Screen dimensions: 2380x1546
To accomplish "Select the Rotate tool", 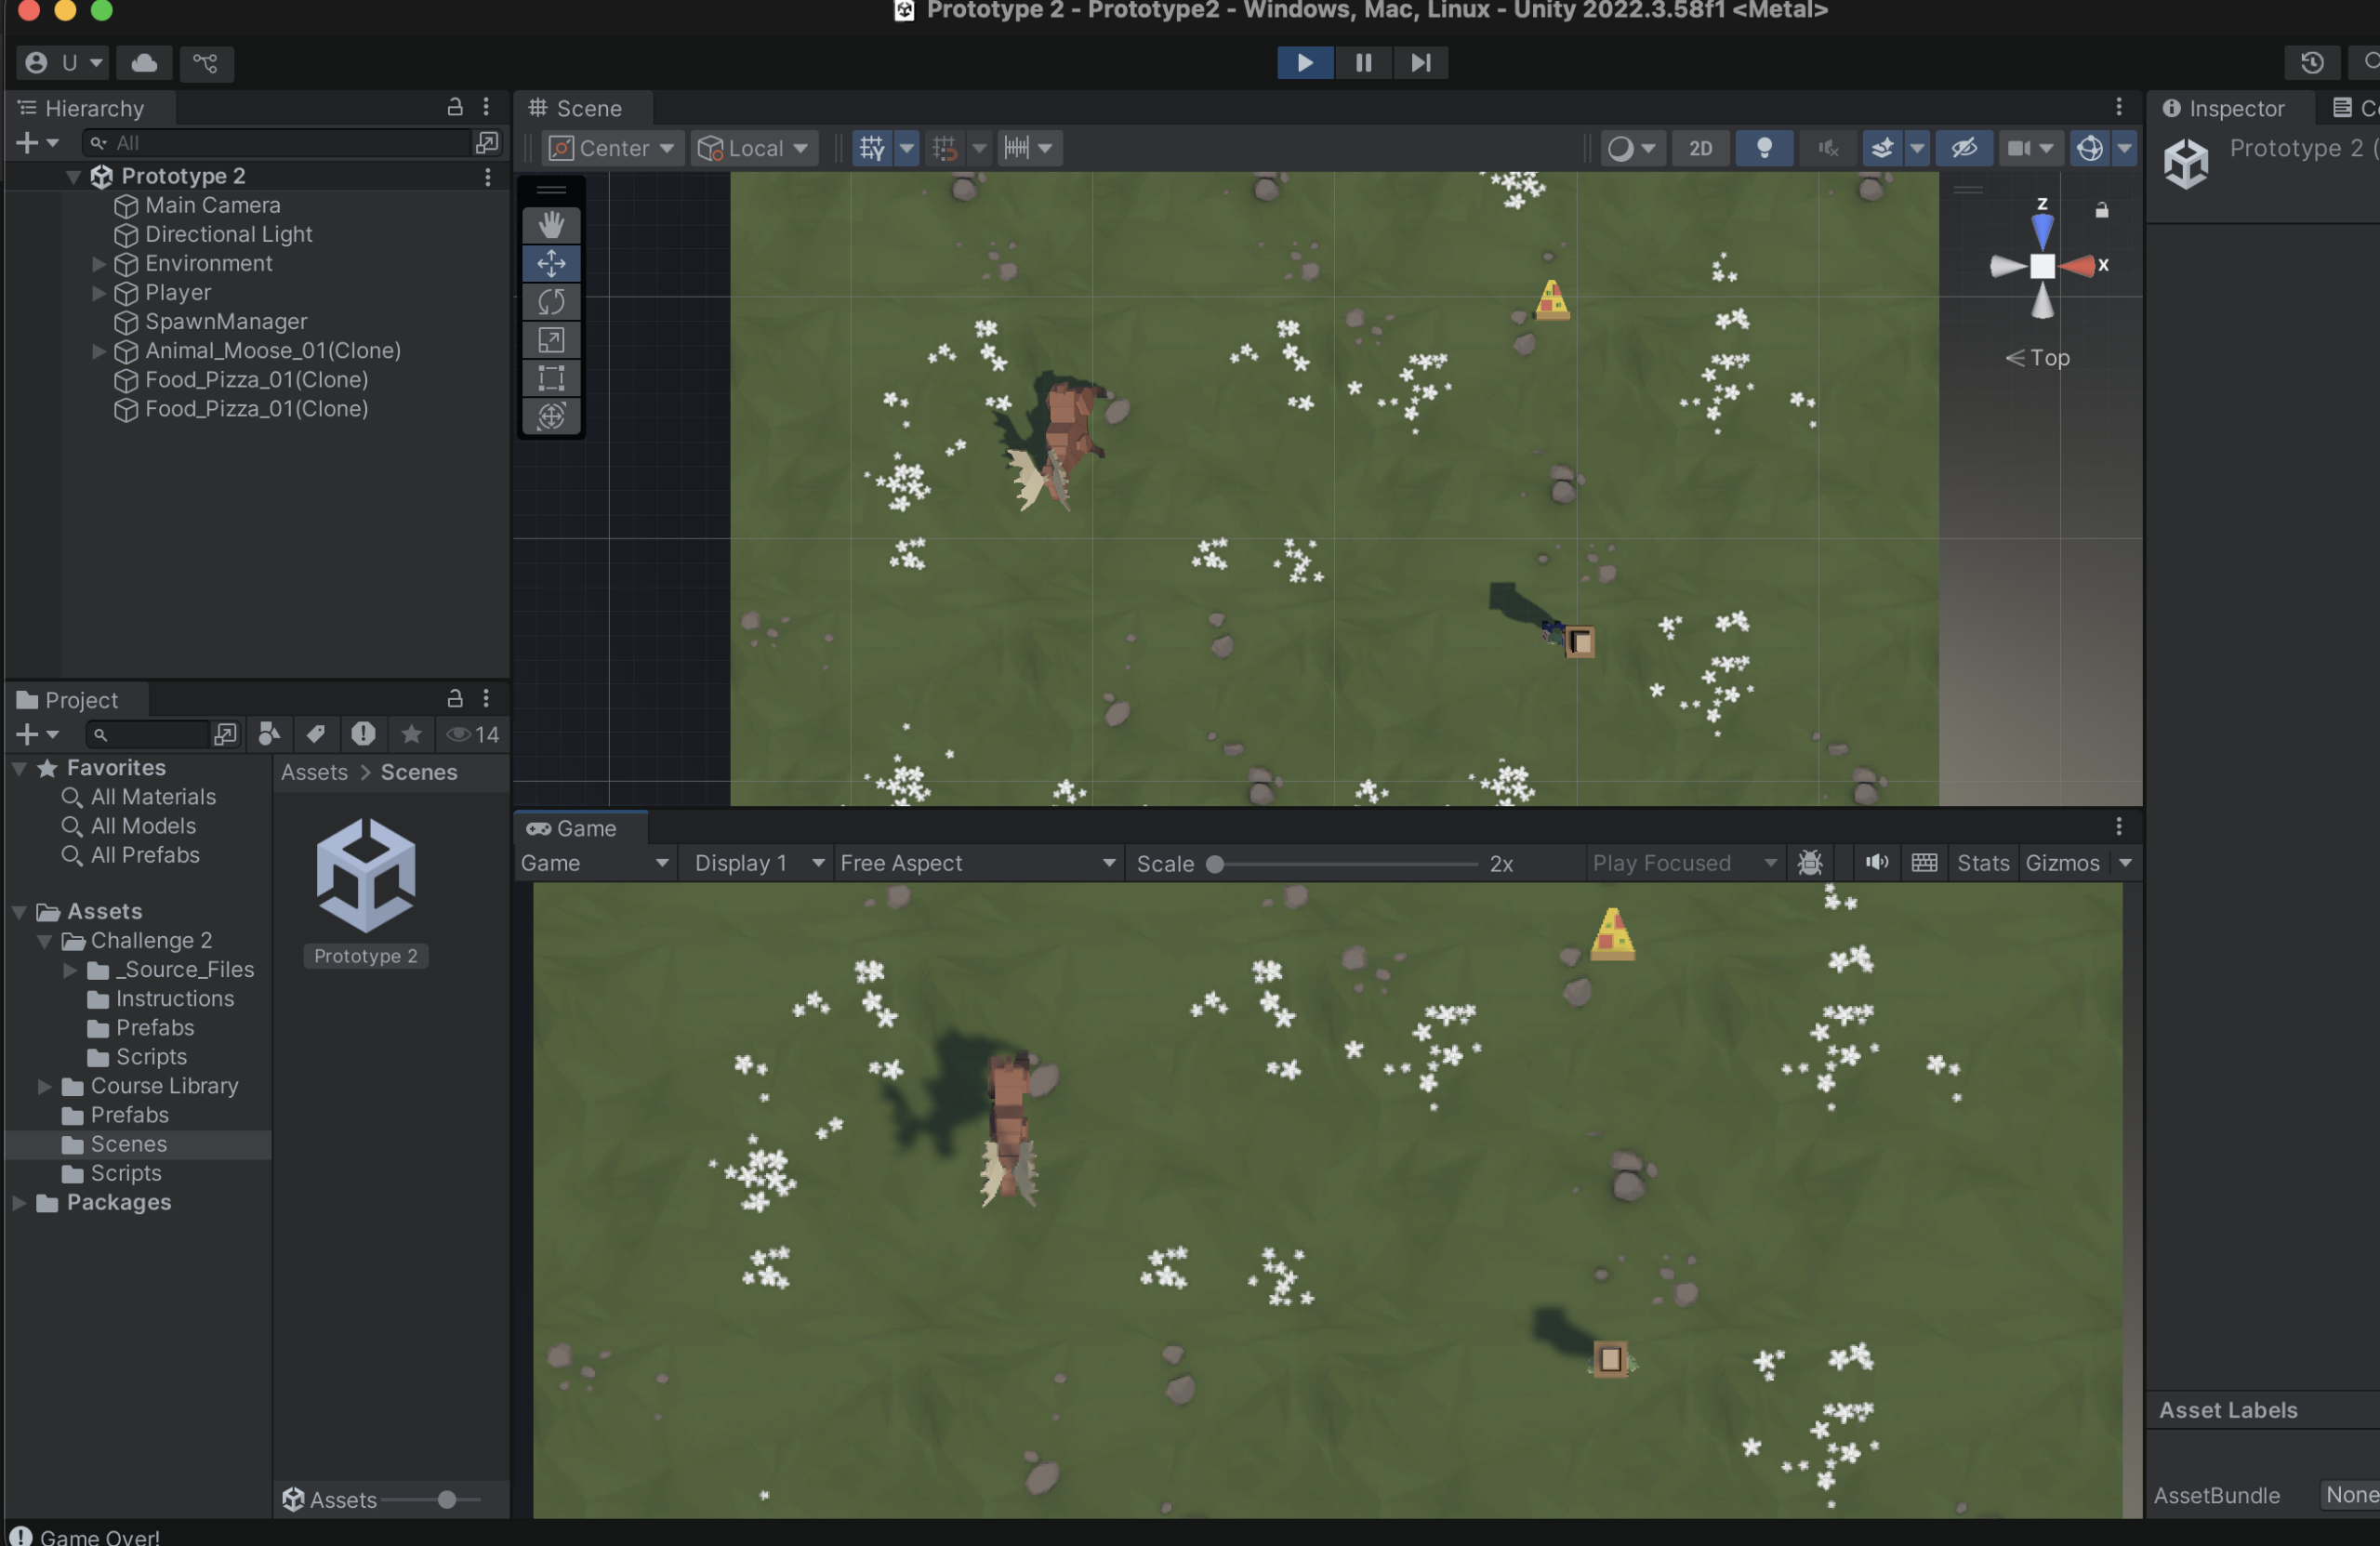I will pos(551,301).
